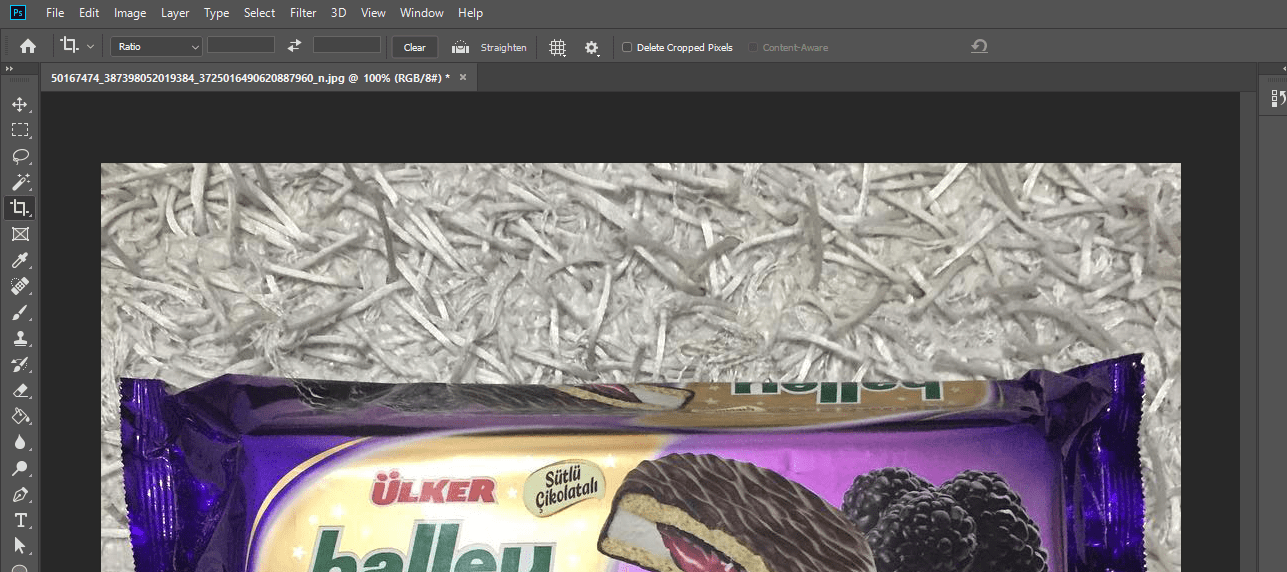Click the Clear button
This screenshot has width=1287, height=572.
[x=415, y=47]
